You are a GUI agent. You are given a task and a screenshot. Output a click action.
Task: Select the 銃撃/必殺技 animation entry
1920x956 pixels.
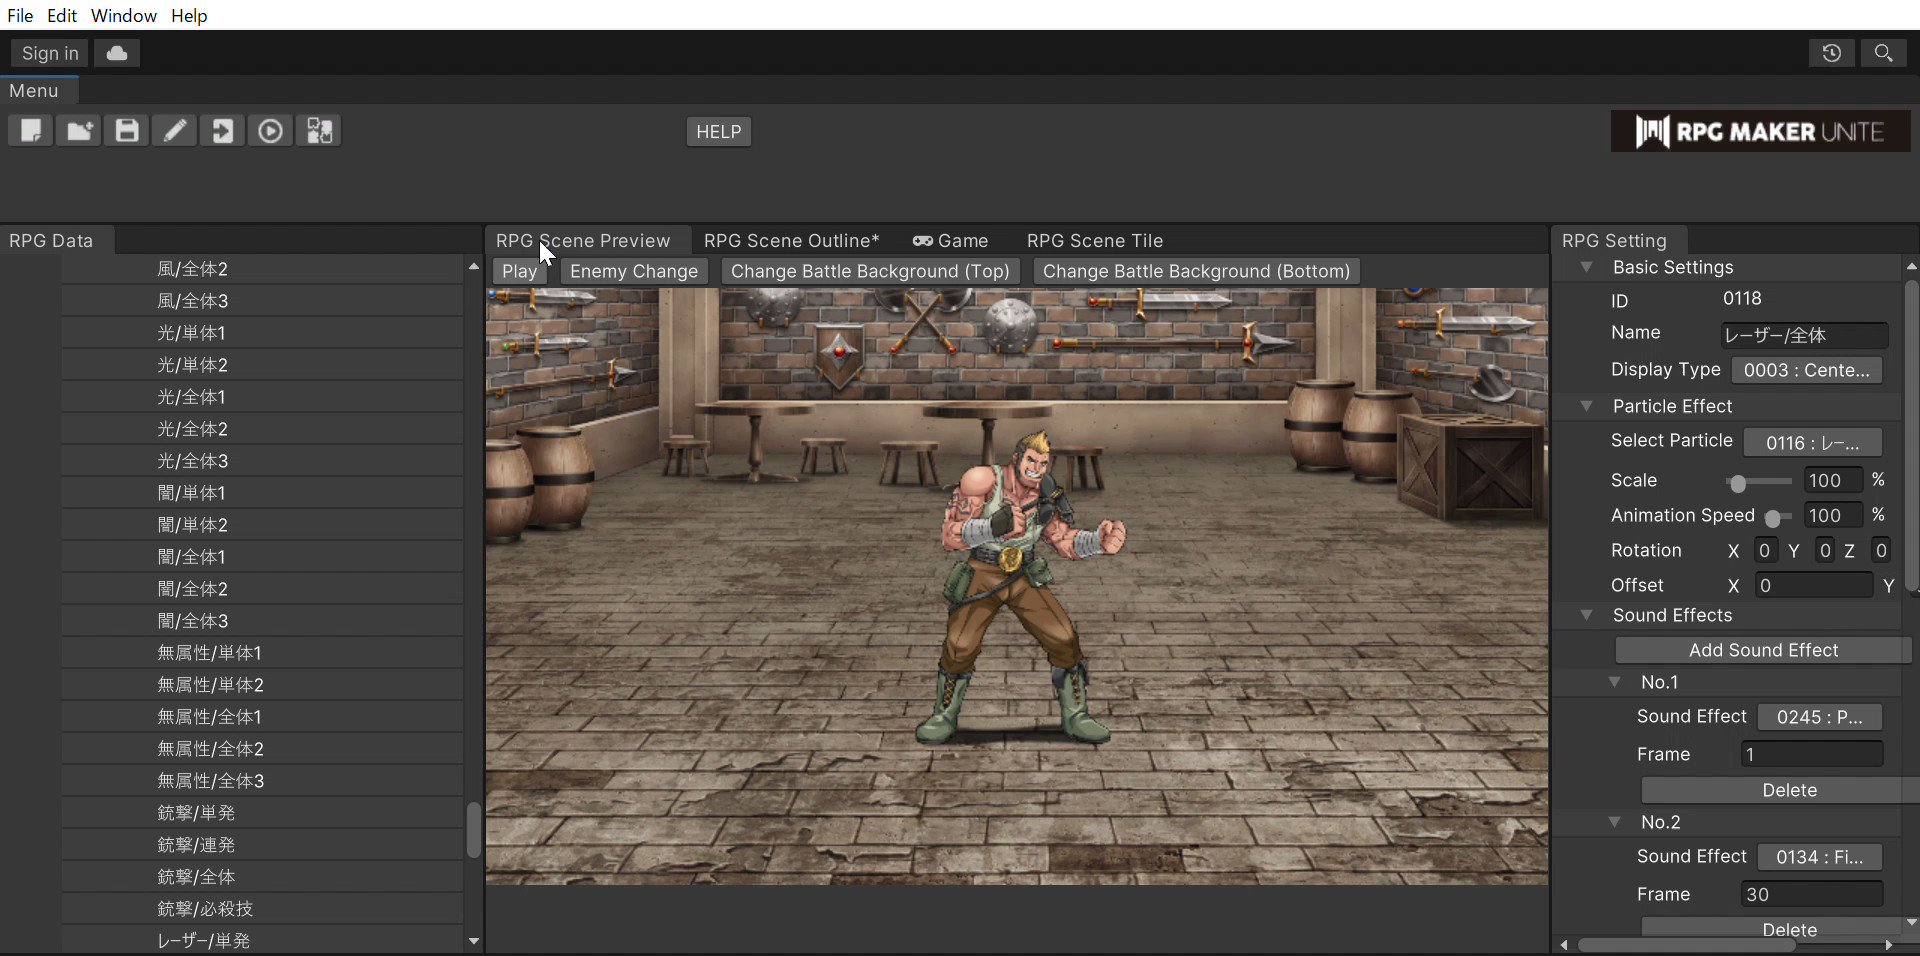[262, 909]
